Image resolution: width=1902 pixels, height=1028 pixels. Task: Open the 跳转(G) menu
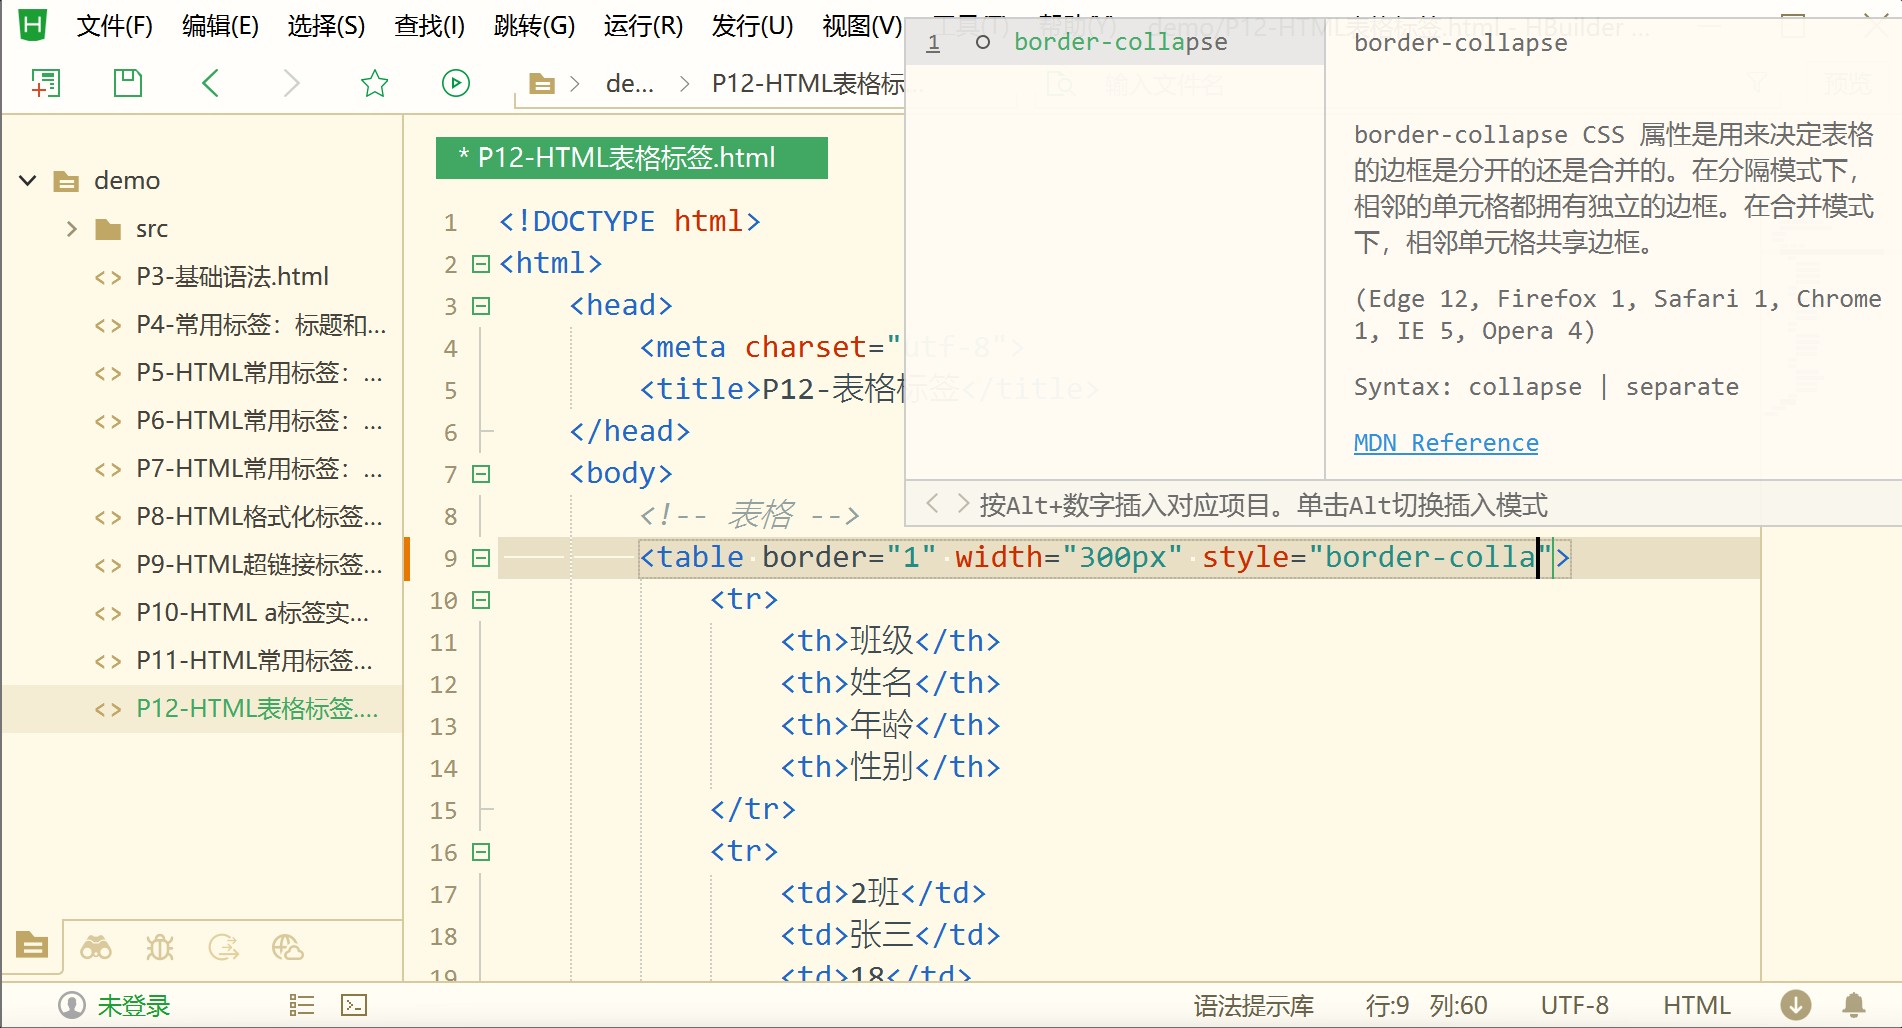click(534, 26)
